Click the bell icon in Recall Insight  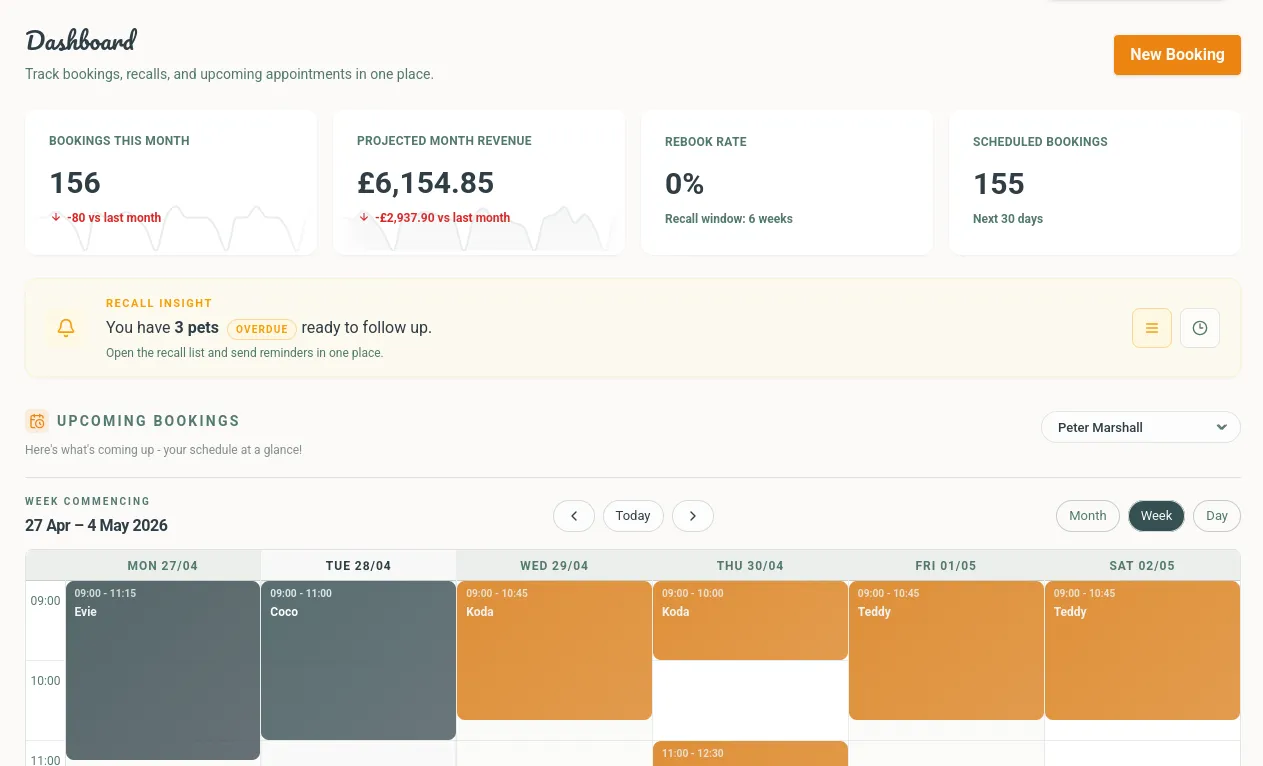(66, 328)
